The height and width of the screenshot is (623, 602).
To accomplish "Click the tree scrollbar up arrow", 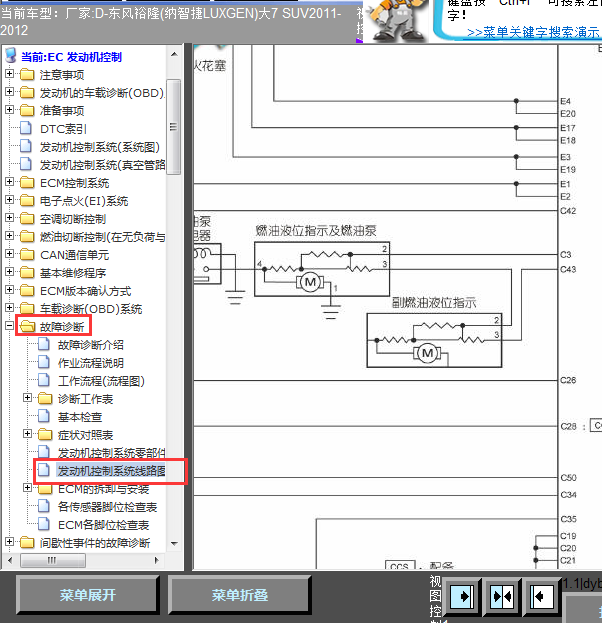I will pyautogui.click(x=174, y=54).
